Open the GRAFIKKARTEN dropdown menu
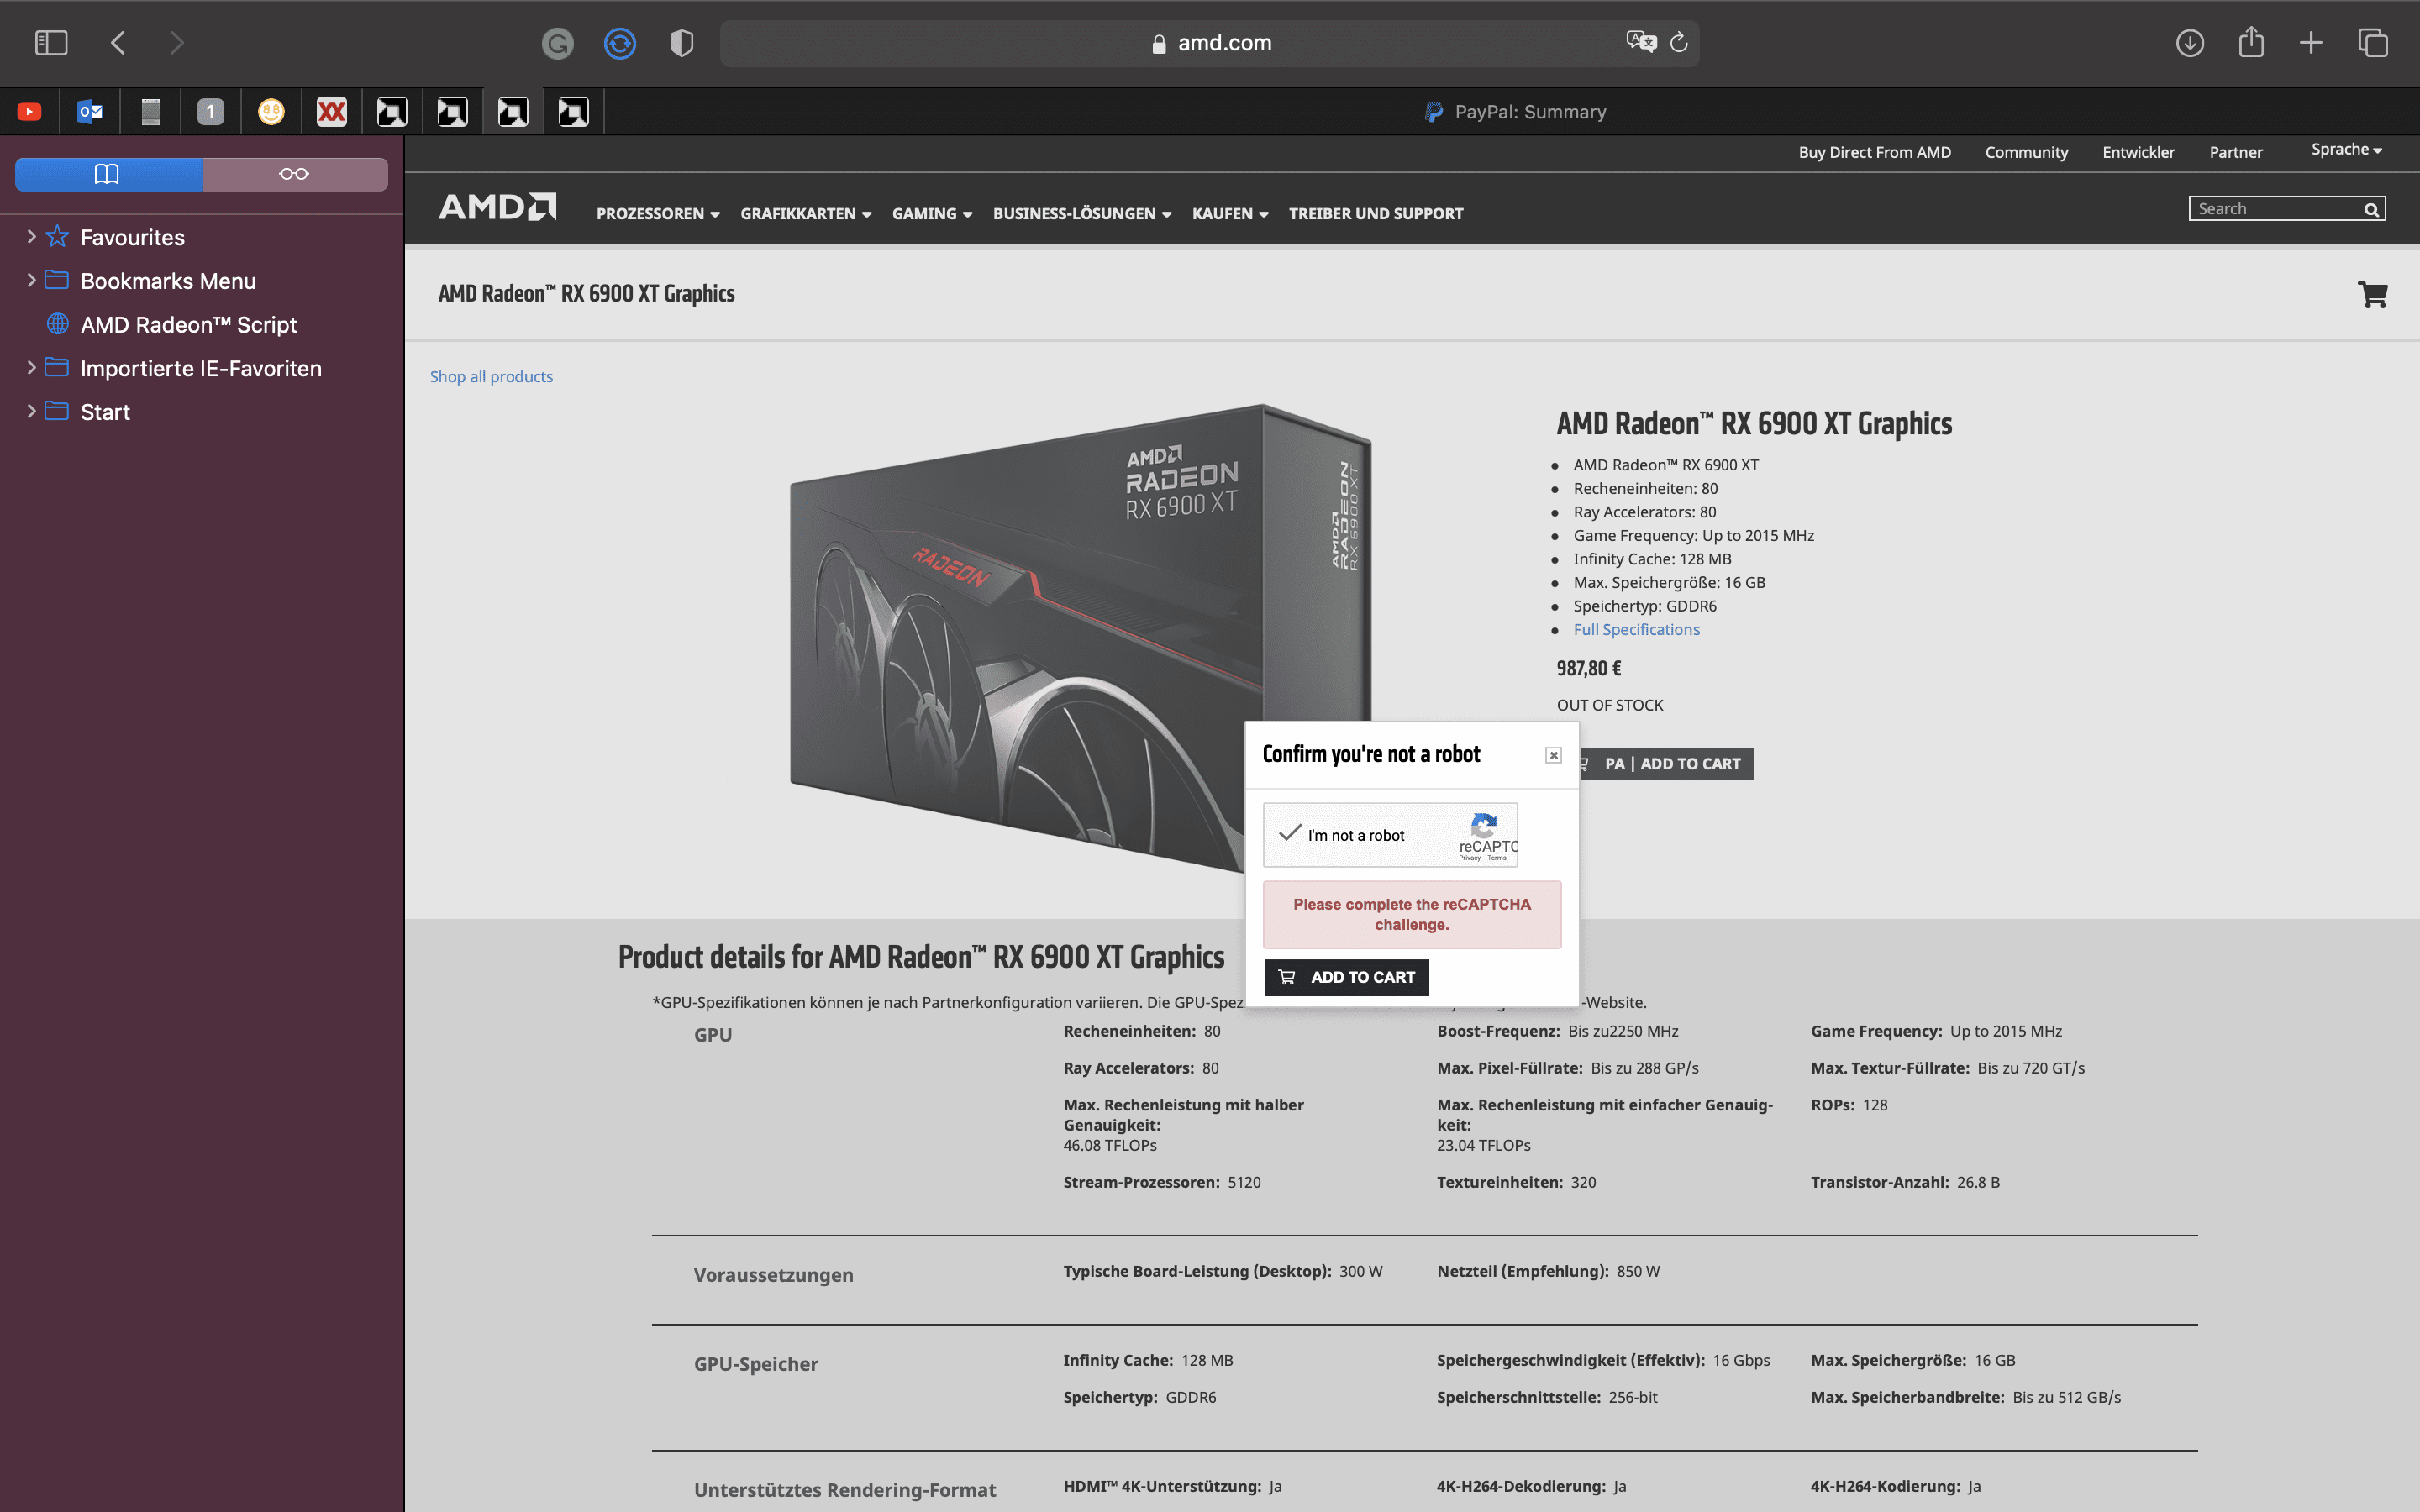The image size is (2420, 1512). (x=805, y=214)
